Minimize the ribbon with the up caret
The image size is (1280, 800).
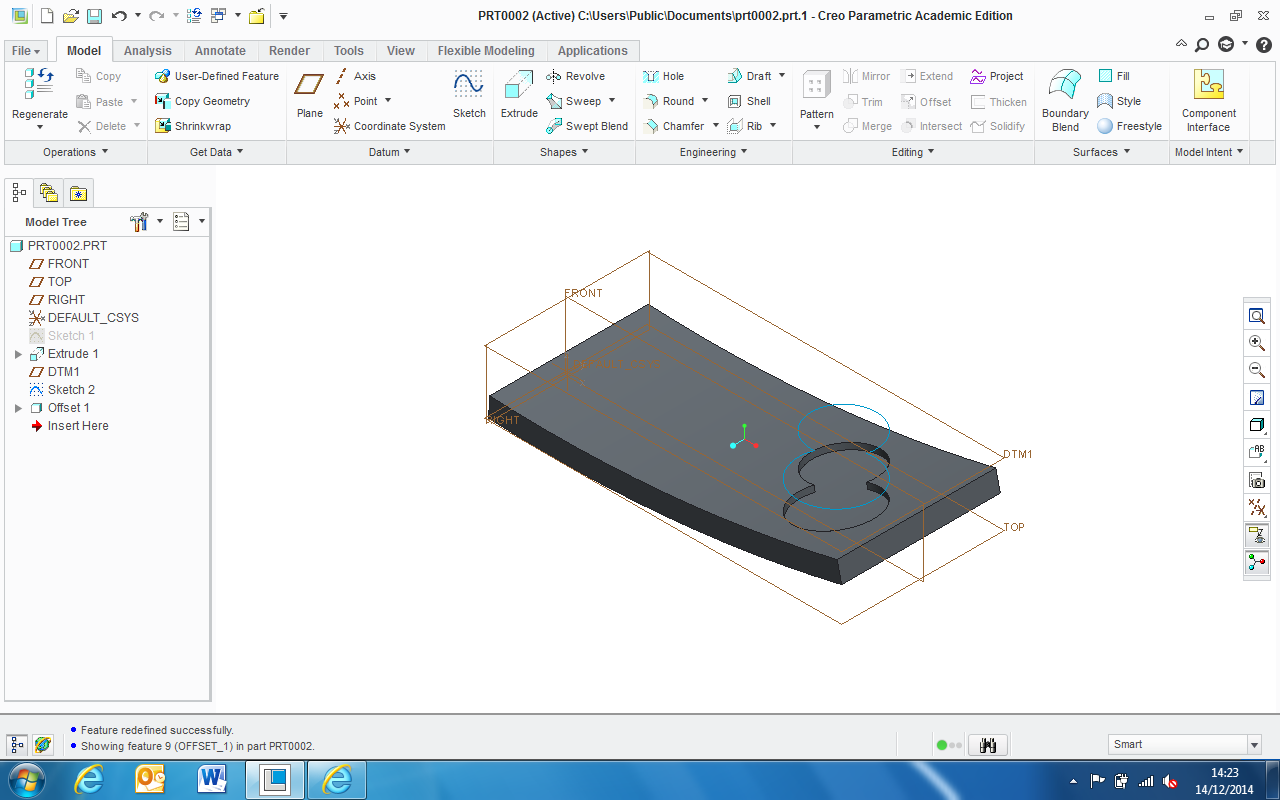pyautogui.click(x=1181, y=45)
